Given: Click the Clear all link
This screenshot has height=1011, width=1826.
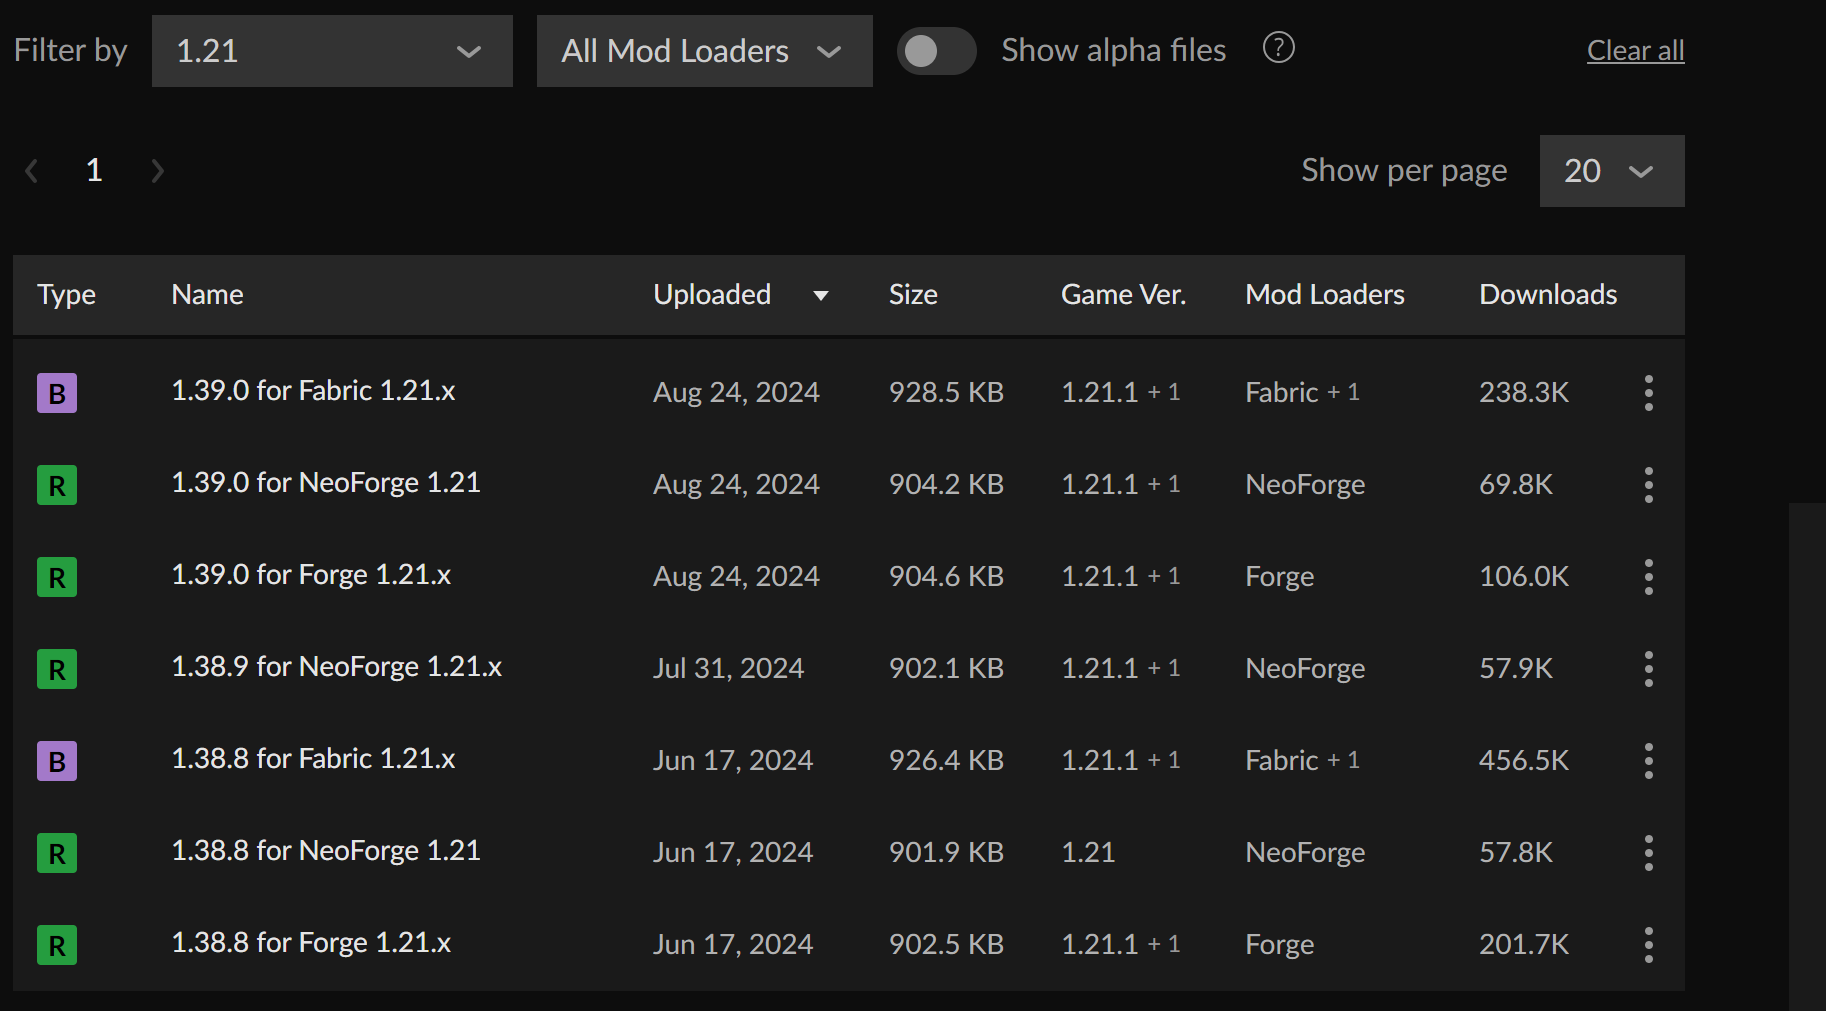Looking at the screenshot, I should (x=1635, y=50).
